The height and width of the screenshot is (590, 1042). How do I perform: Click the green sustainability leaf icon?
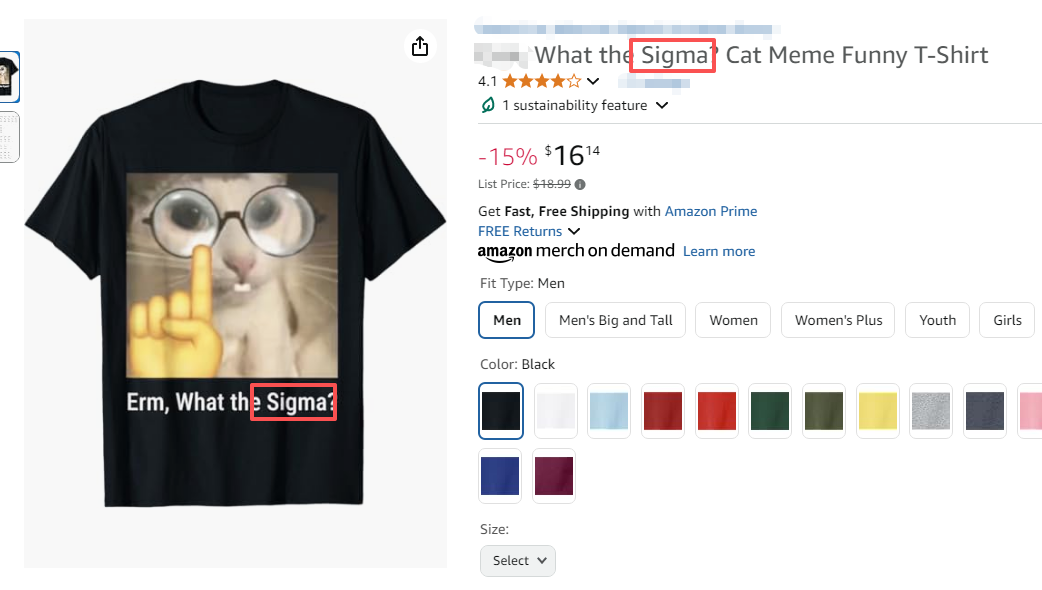(x=488, y=105)
